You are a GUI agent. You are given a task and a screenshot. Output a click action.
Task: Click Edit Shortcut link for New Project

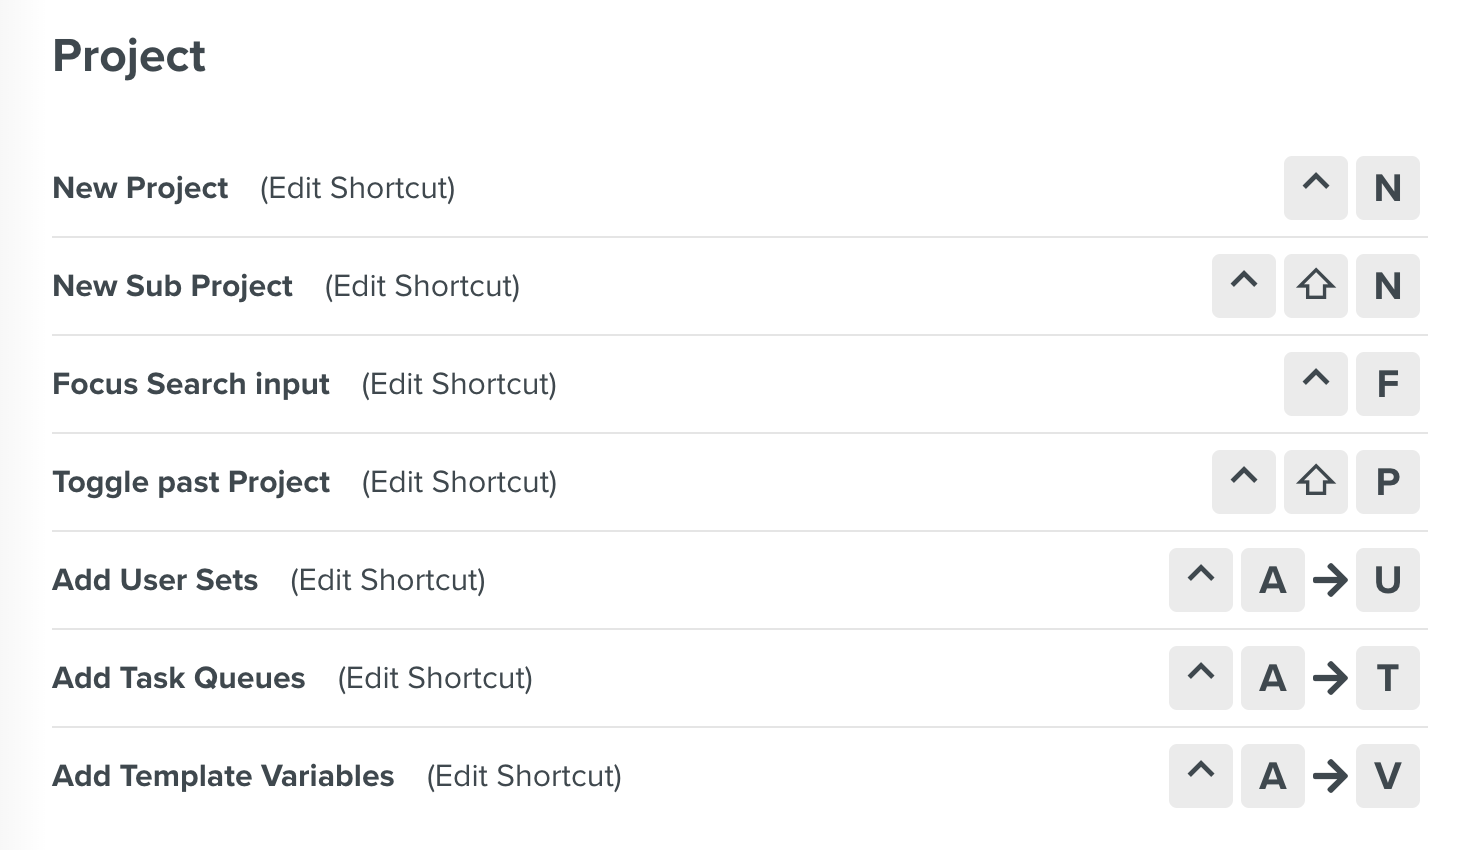click(x=357, y=188)
